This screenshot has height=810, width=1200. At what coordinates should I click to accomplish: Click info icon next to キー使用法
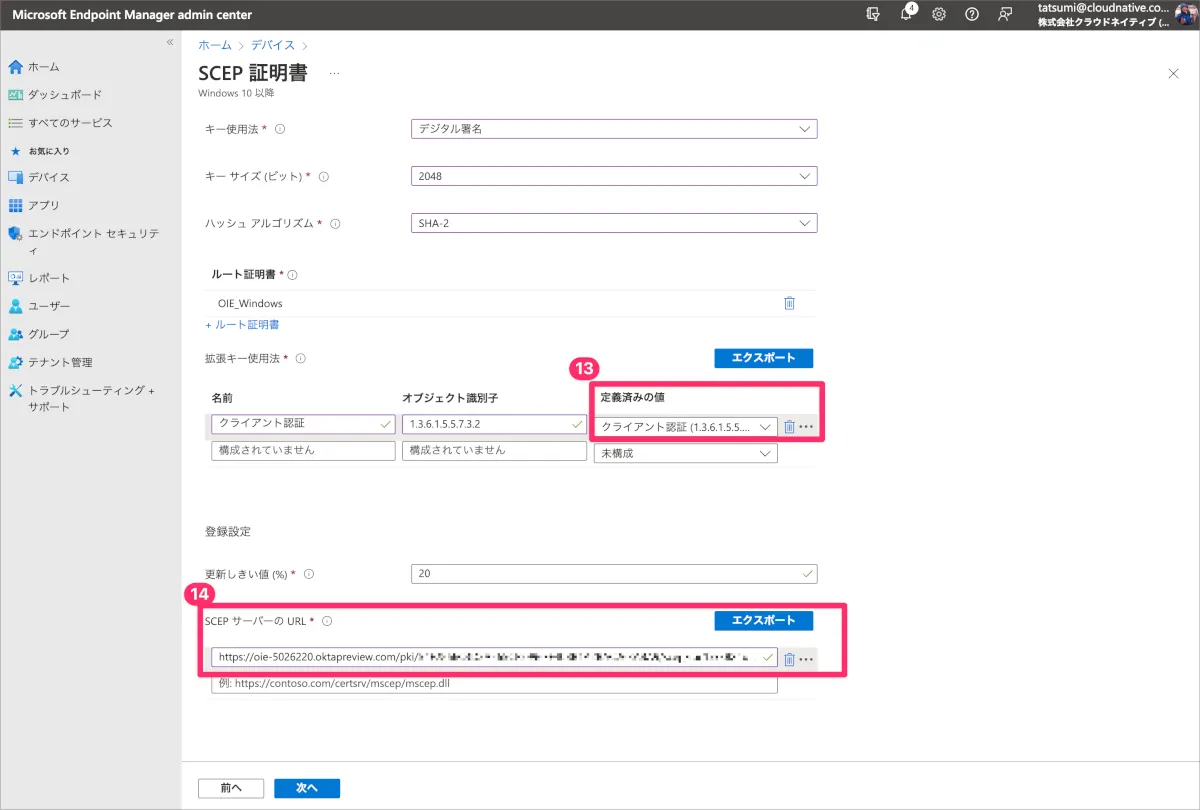coord(280,129)
